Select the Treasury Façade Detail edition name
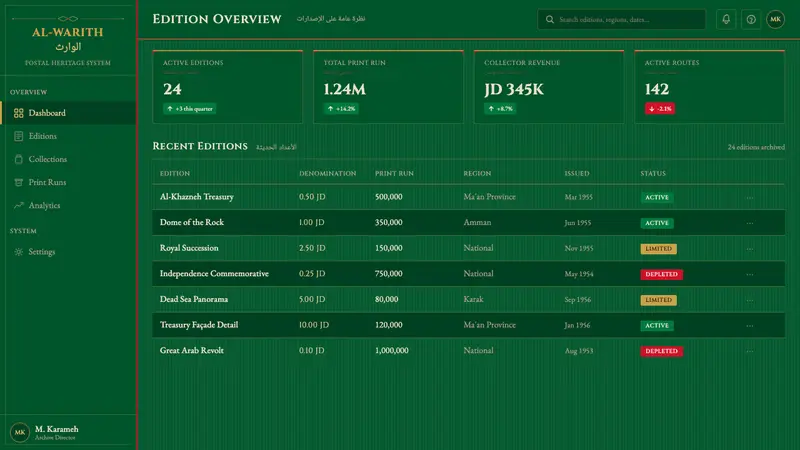 (x=199, y=324)
